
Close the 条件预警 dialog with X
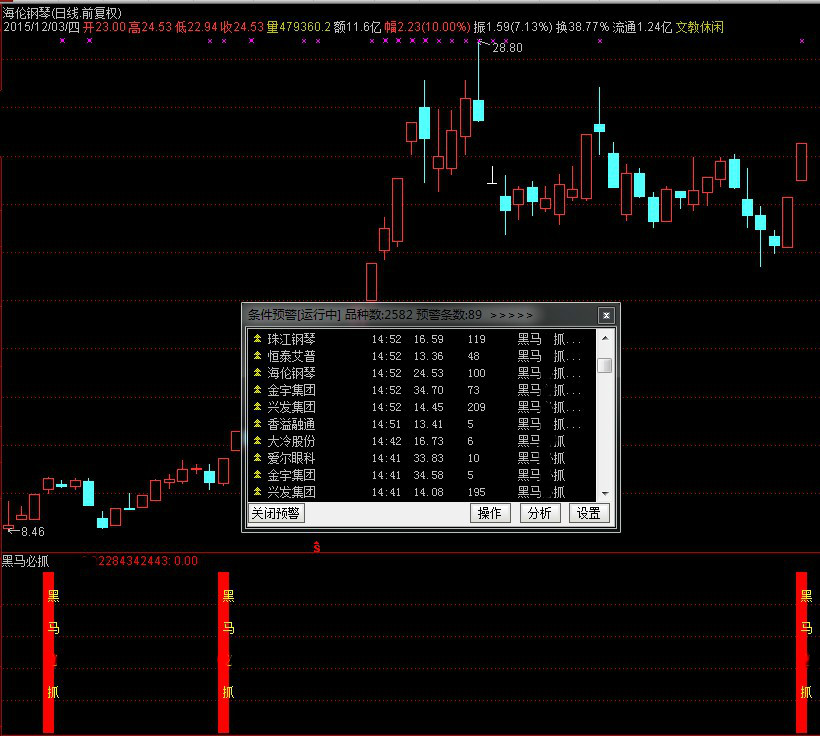tap(605, 315)
